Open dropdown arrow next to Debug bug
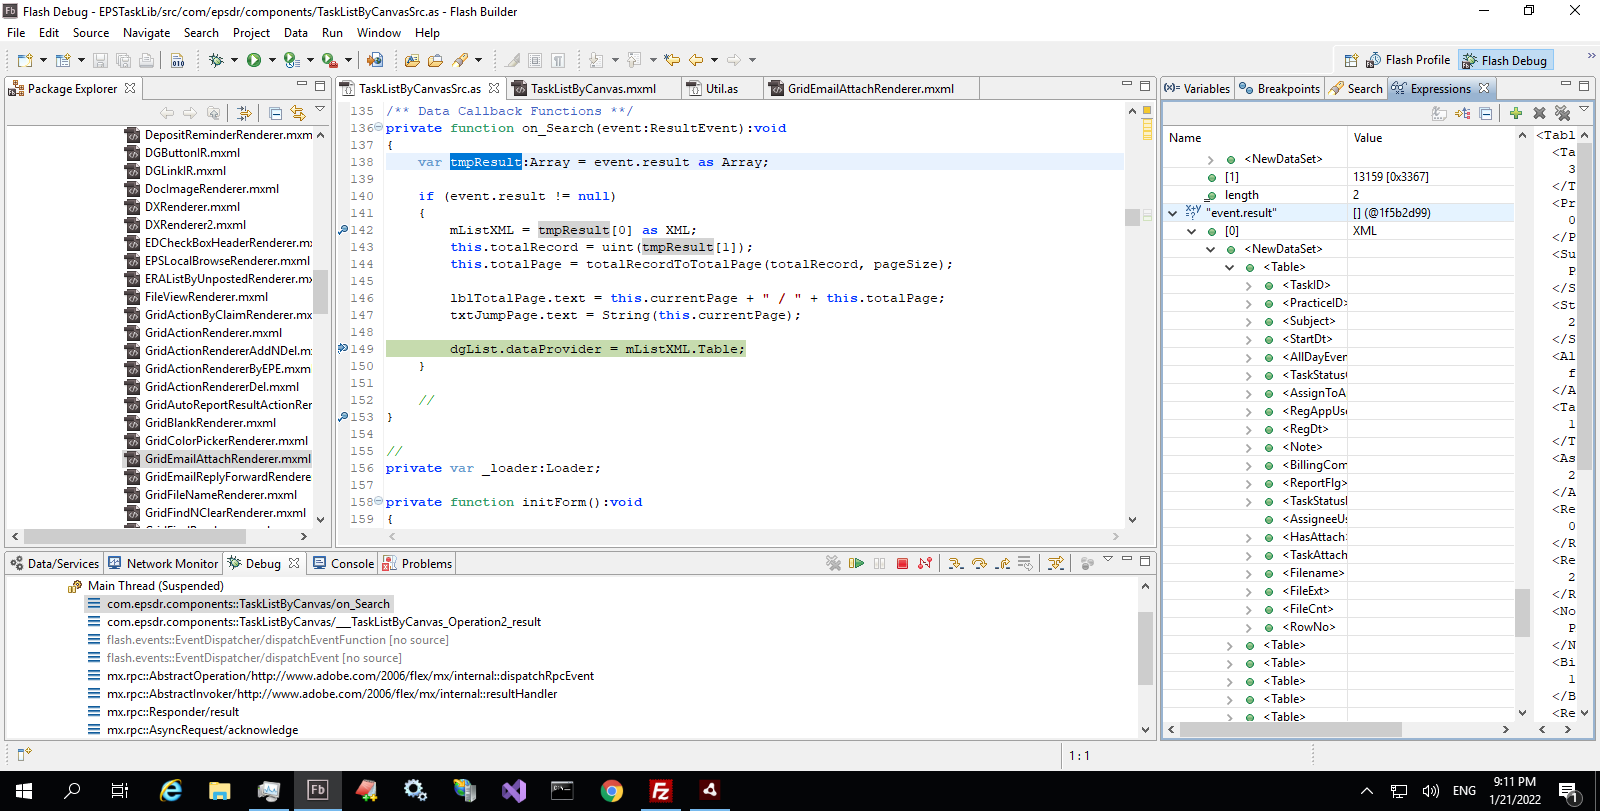Viewport: 1600px width, 811px height. [234, 60]
